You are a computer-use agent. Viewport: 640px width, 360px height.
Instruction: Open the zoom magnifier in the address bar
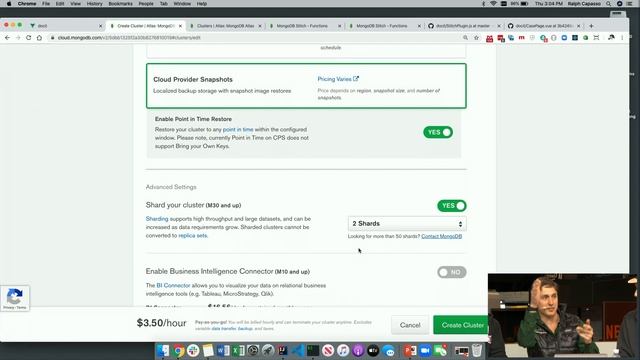(465, 38)
